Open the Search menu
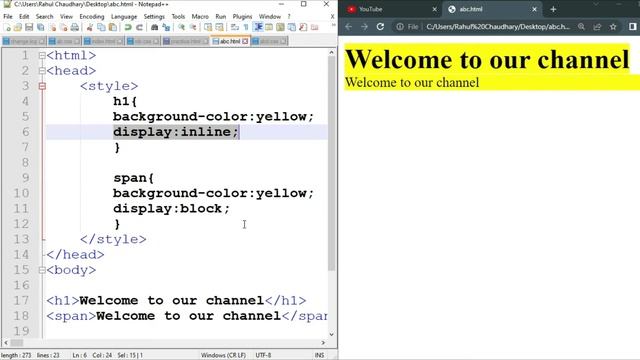640x360 pixels. pos(44,16)
